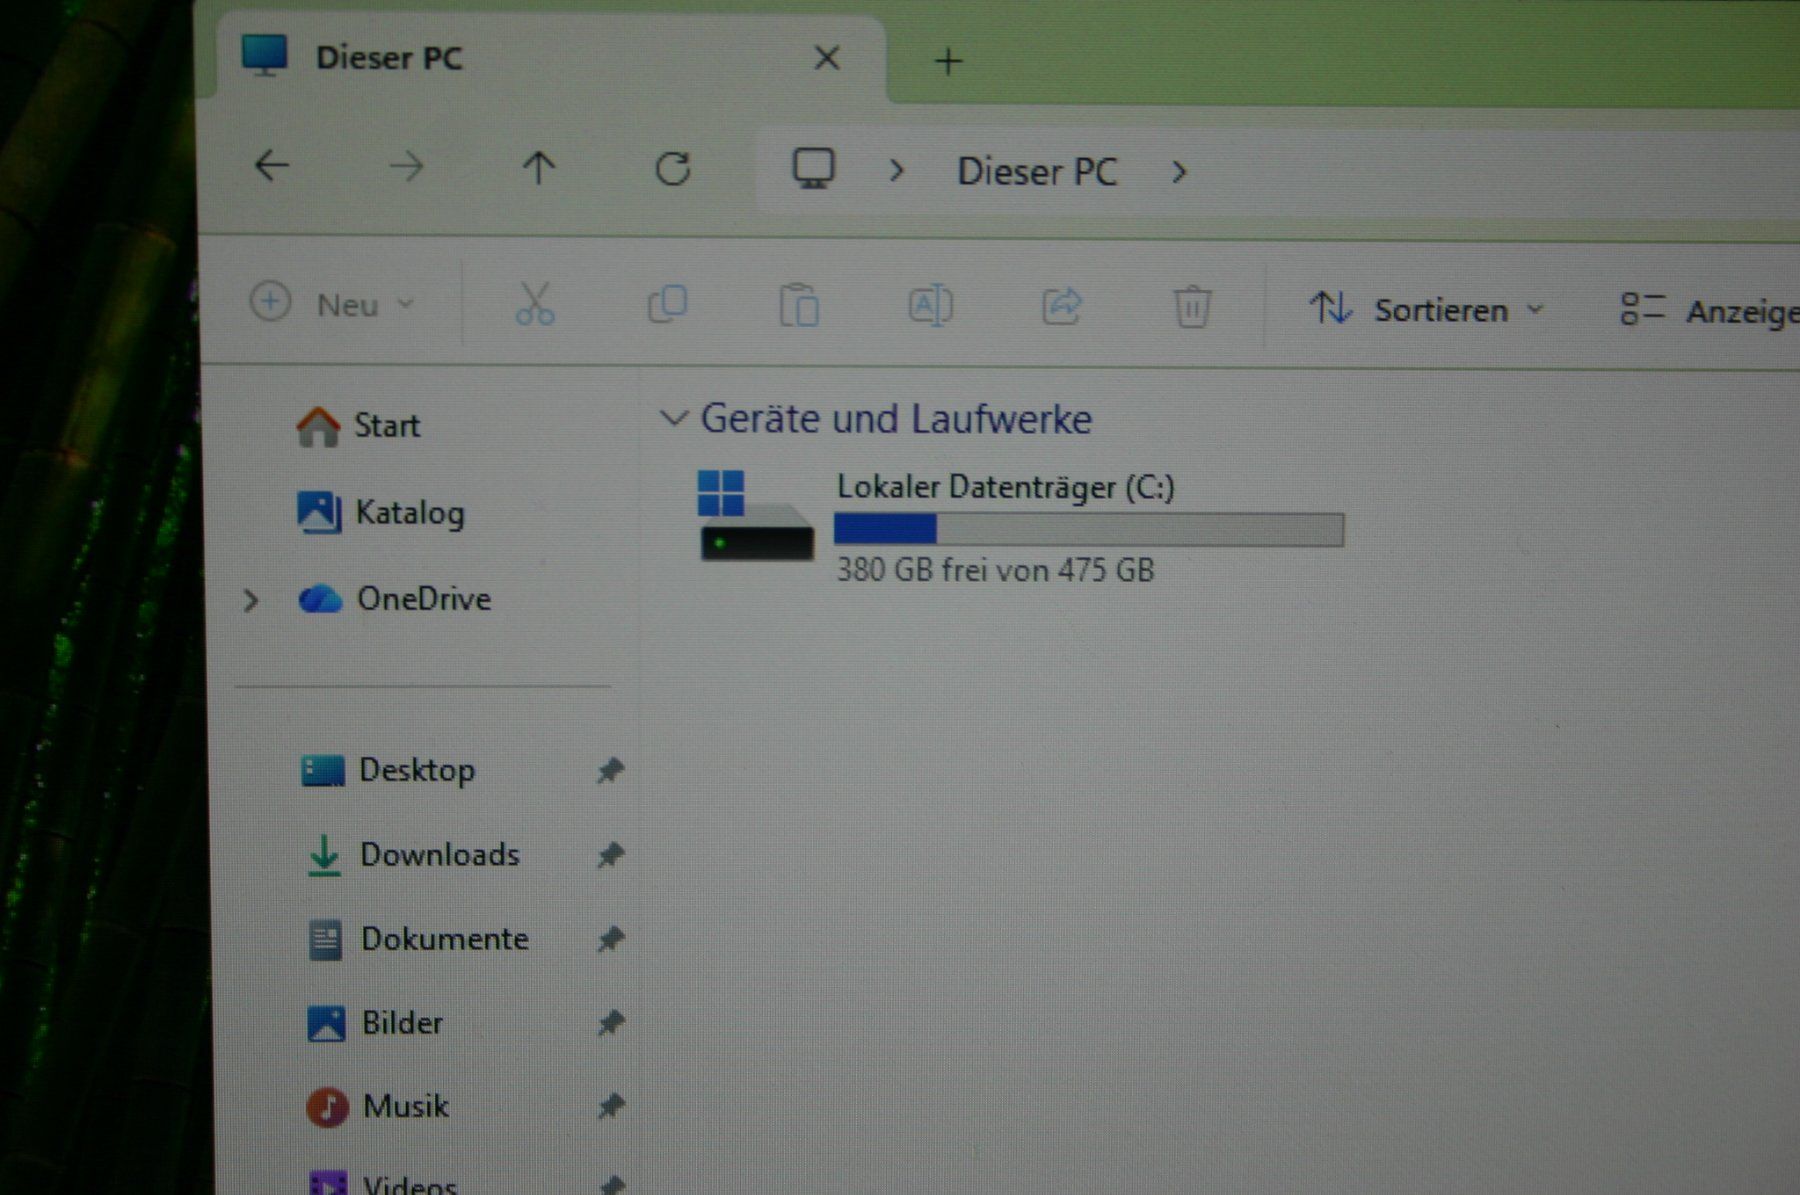1800x1195 pixels.
Task: Collapse the Geräte und Laufwerke group
Action: click(674, 418)
